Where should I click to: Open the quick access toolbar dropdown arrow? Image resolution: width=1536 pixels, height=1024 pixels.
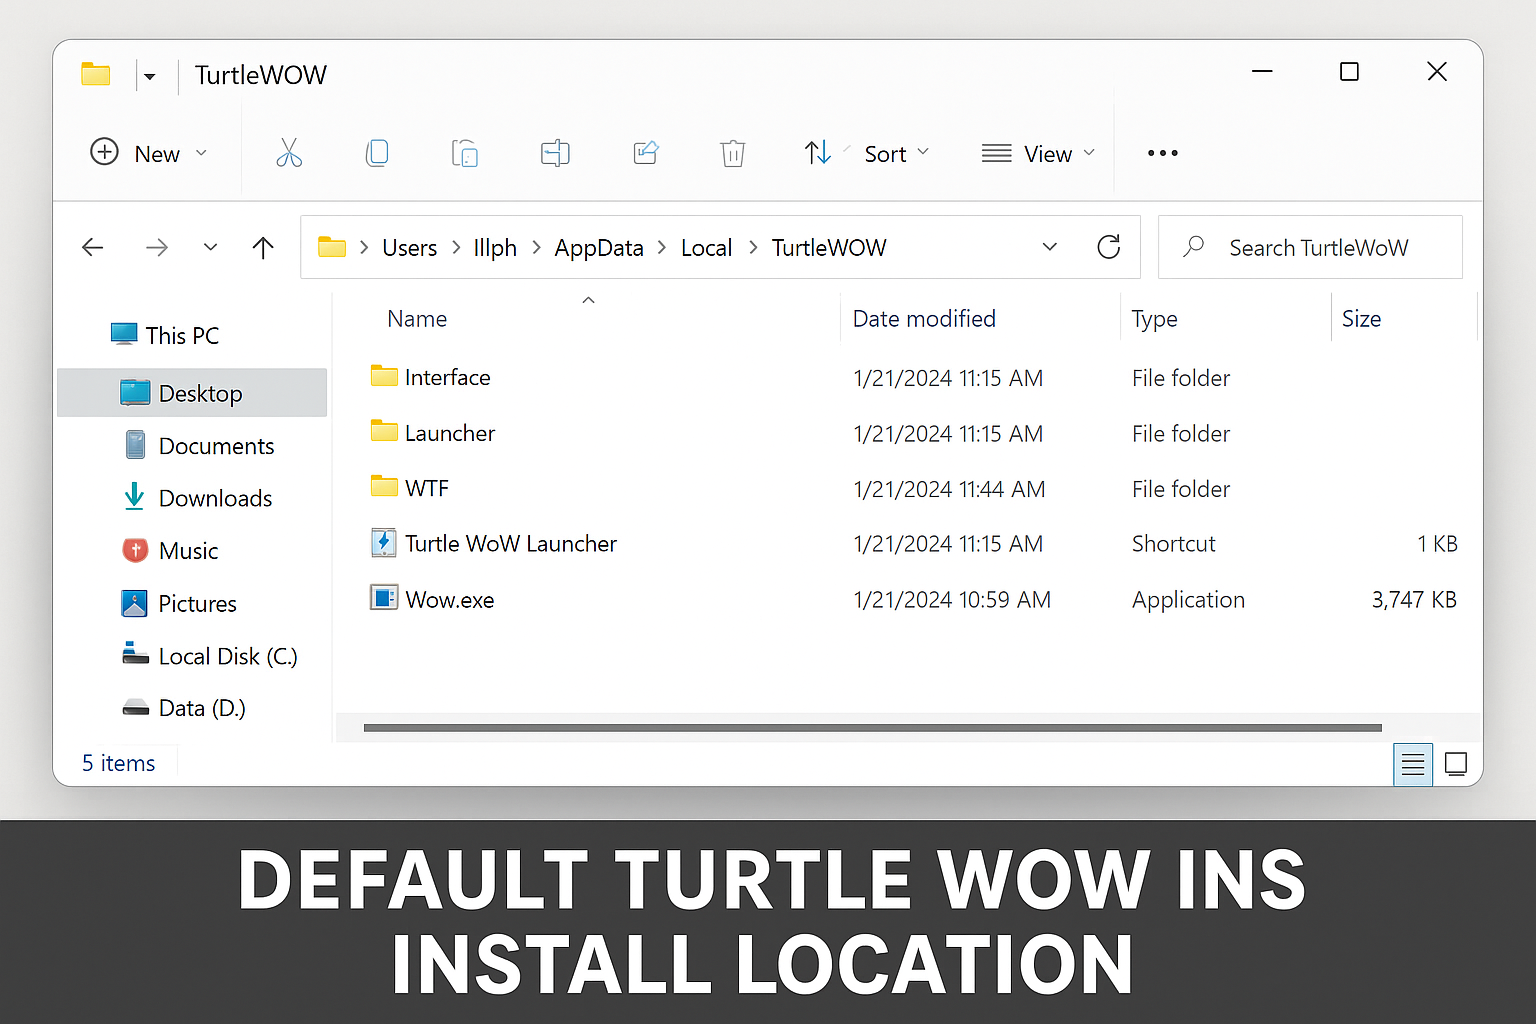[x=150, y=76]
